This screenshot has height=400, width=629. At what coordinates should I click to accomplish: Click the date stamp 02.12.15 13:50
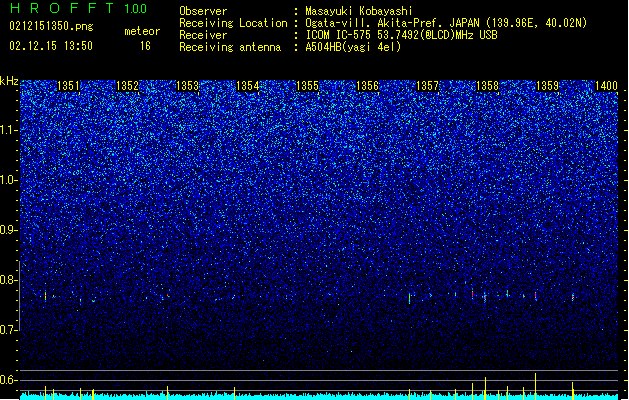(51, 46)
